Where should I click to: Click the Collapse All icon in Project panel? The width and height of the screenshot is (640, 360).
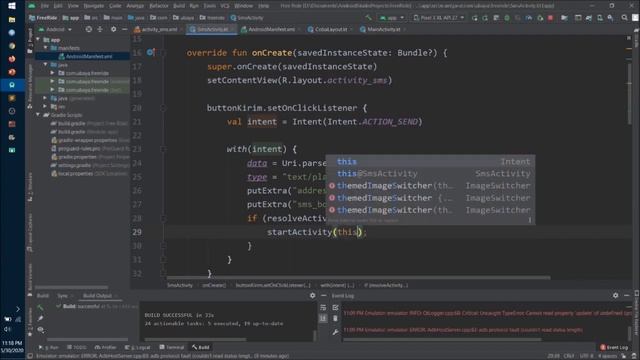click(100, 29)
